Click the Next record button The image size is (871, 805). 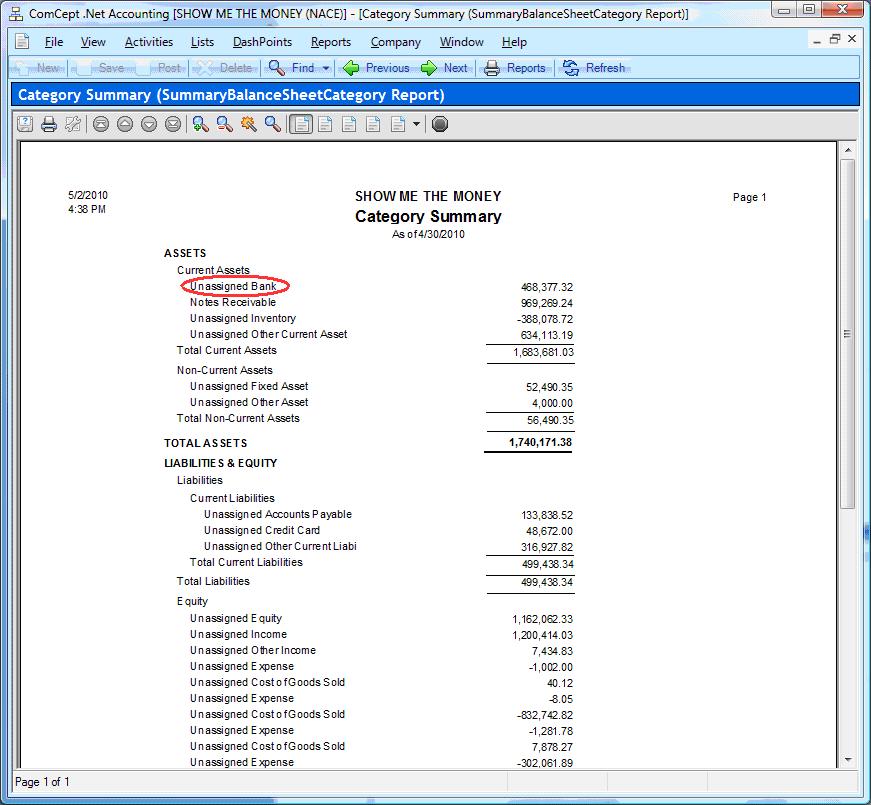(444, 68)
